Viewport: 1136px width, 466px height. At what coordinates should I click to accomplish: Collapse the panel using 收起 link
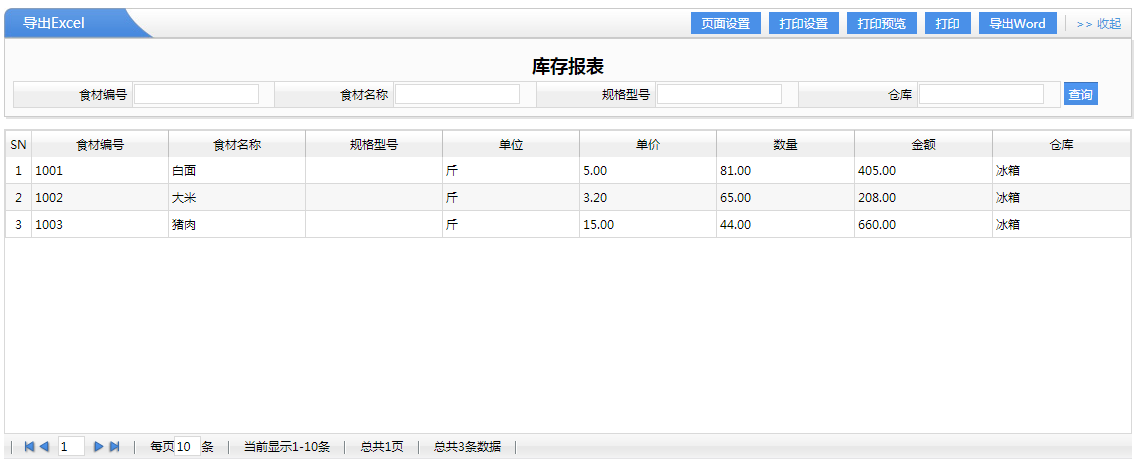[1098, 24]
